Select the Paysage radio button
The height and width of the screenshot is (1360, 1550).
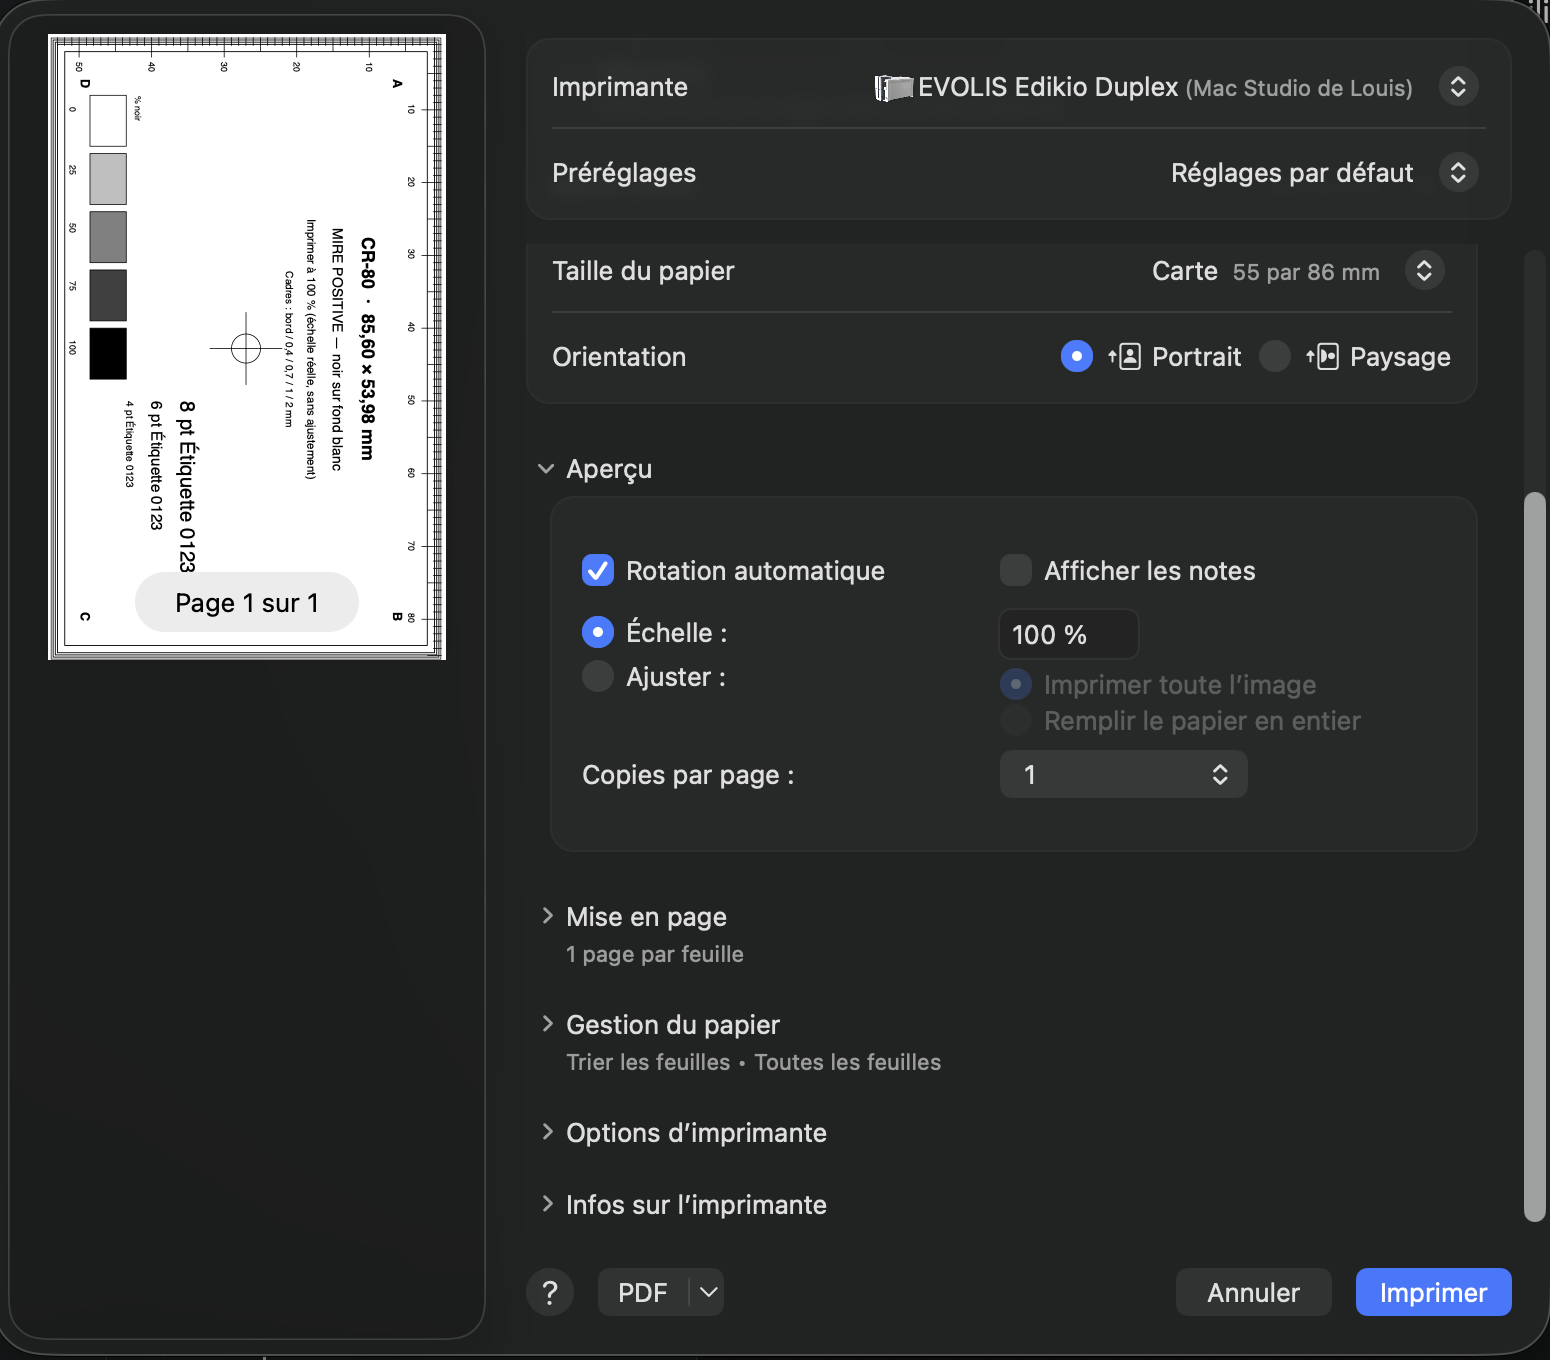click(x=1275, y=357)
